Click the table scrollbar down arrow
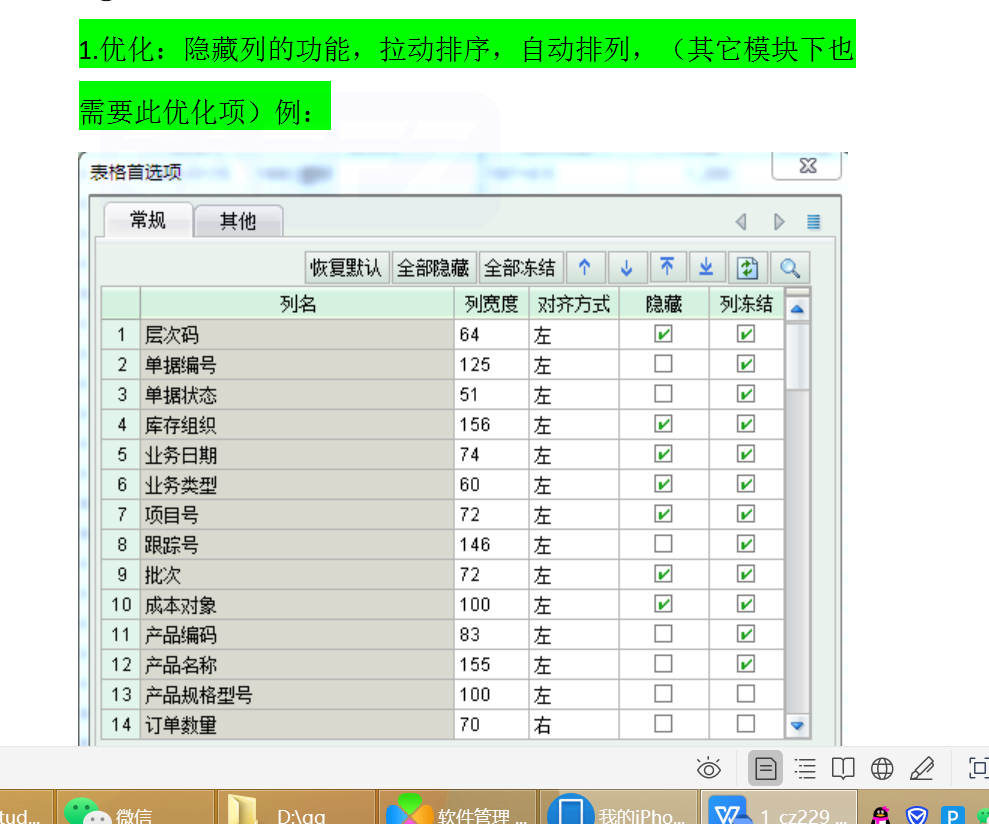The image size is (989, 824). 797,726
